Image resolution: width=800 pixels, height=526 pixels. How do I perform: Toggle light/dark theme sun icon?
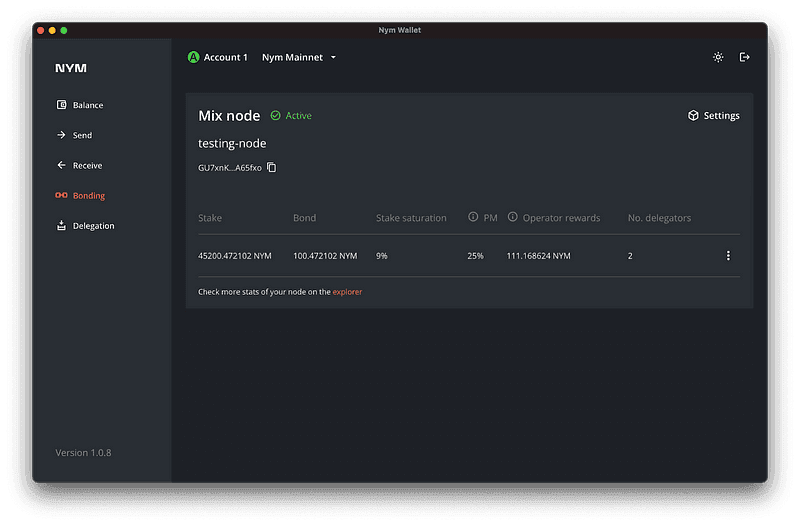tap(718, 57)
